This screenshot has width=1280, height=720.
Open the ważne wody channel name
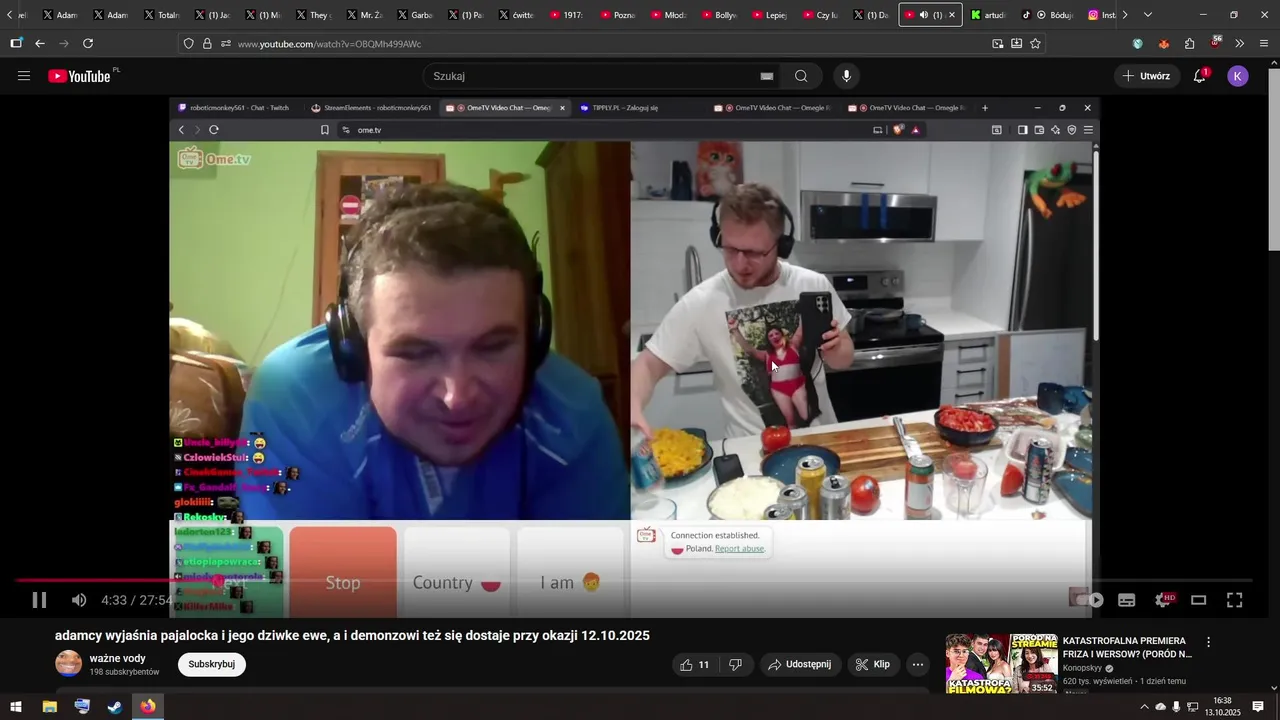click(118, 658)
